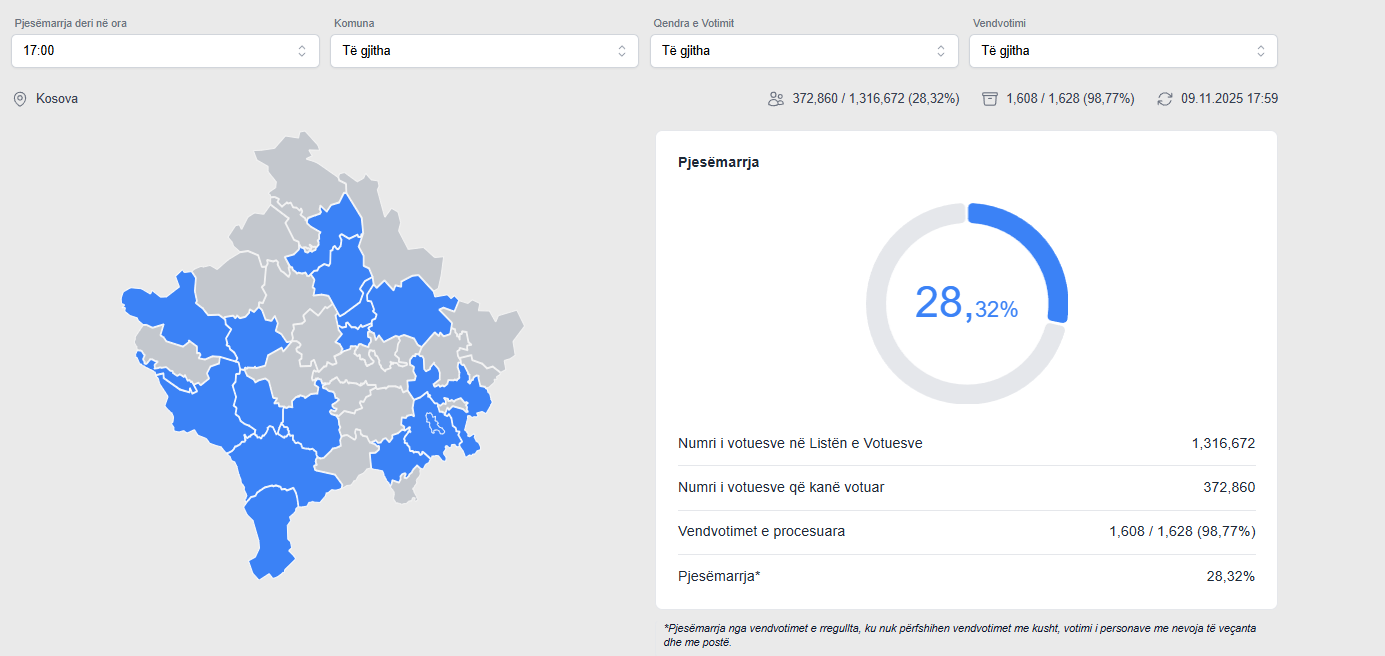Click the 372,860 / 1,316,672 turnout statistic

tap(875, 99)
